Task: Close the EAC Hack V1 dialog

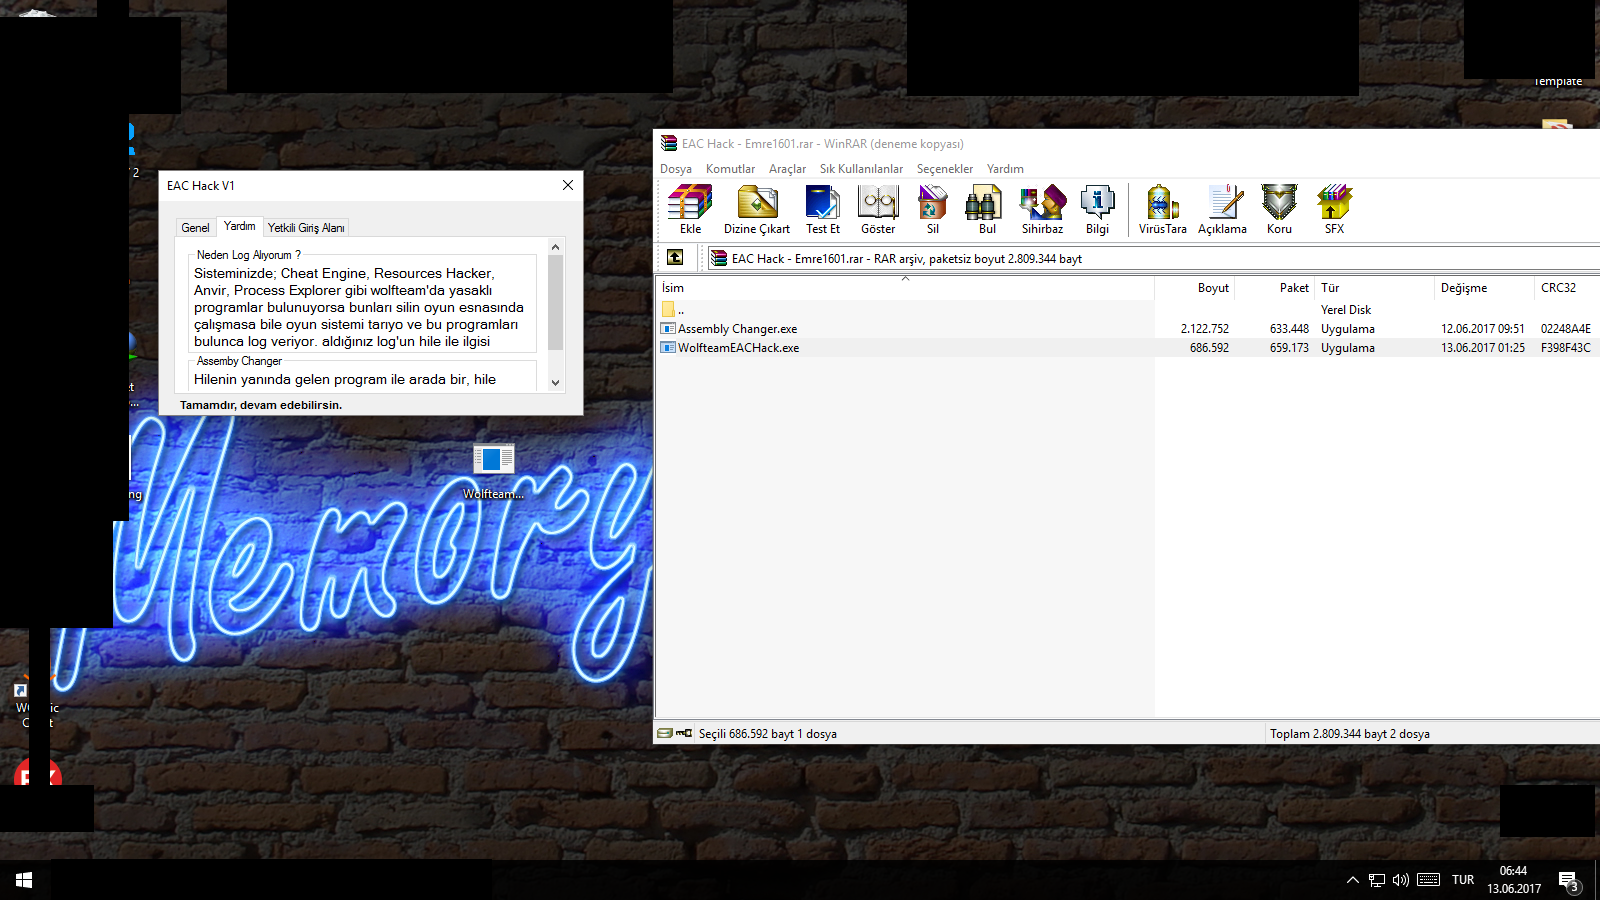Action: (568, 185)
